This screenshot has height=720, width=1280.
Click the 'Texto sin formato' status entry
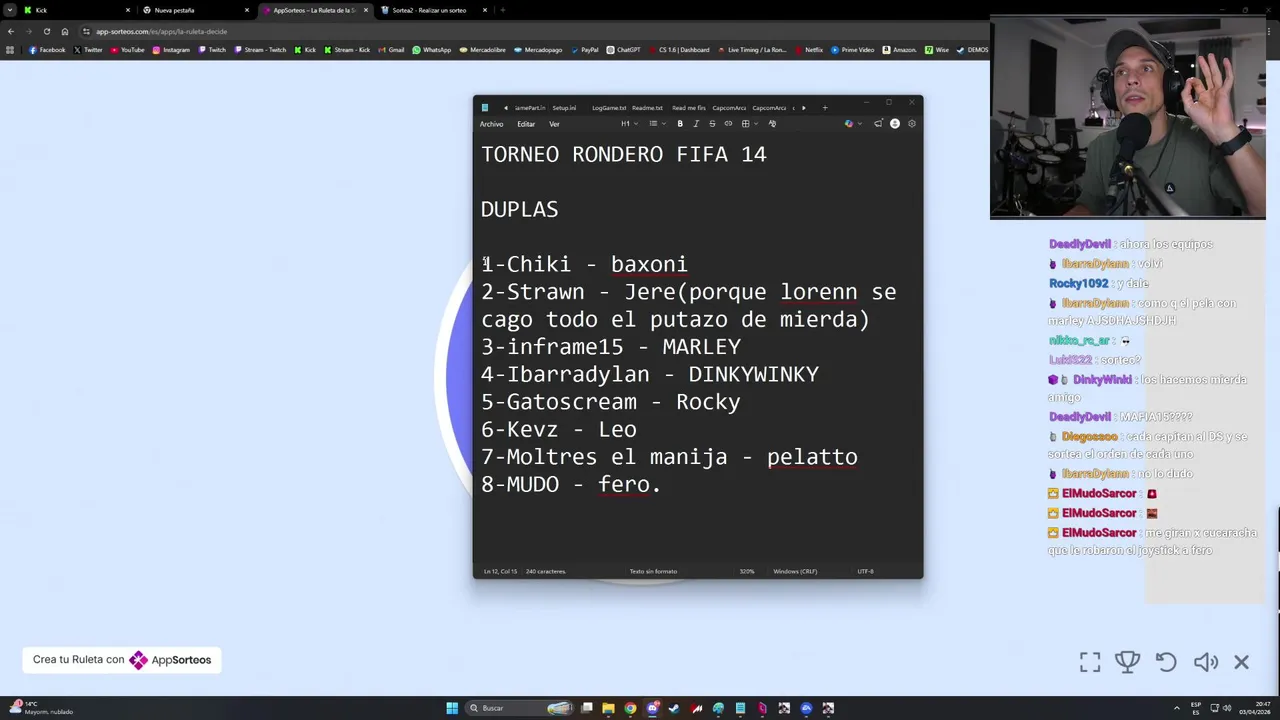(x=653, y=571)
